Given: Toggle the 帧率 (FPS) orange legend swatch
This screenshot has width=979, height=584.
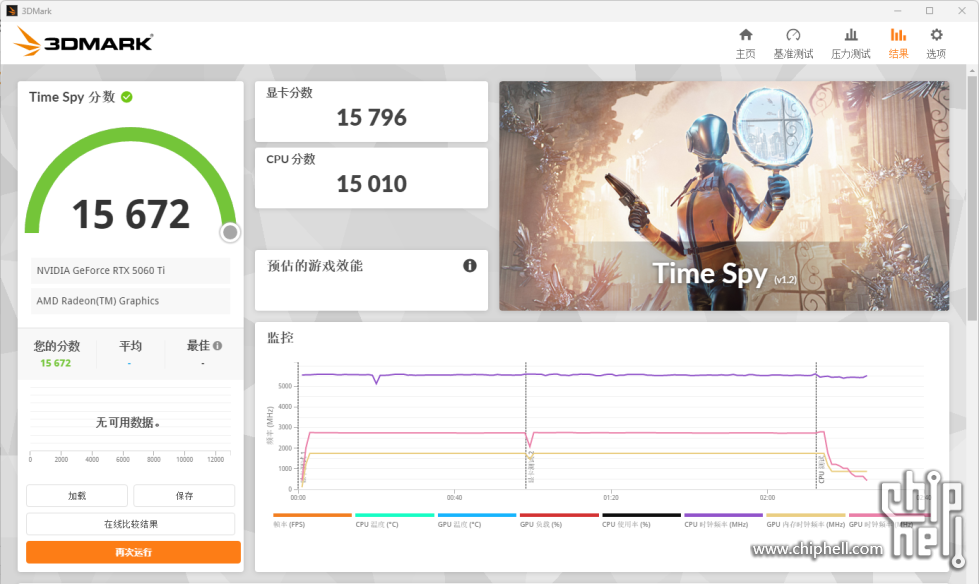Looking at the screenshot, I should [x=312, y=515].
